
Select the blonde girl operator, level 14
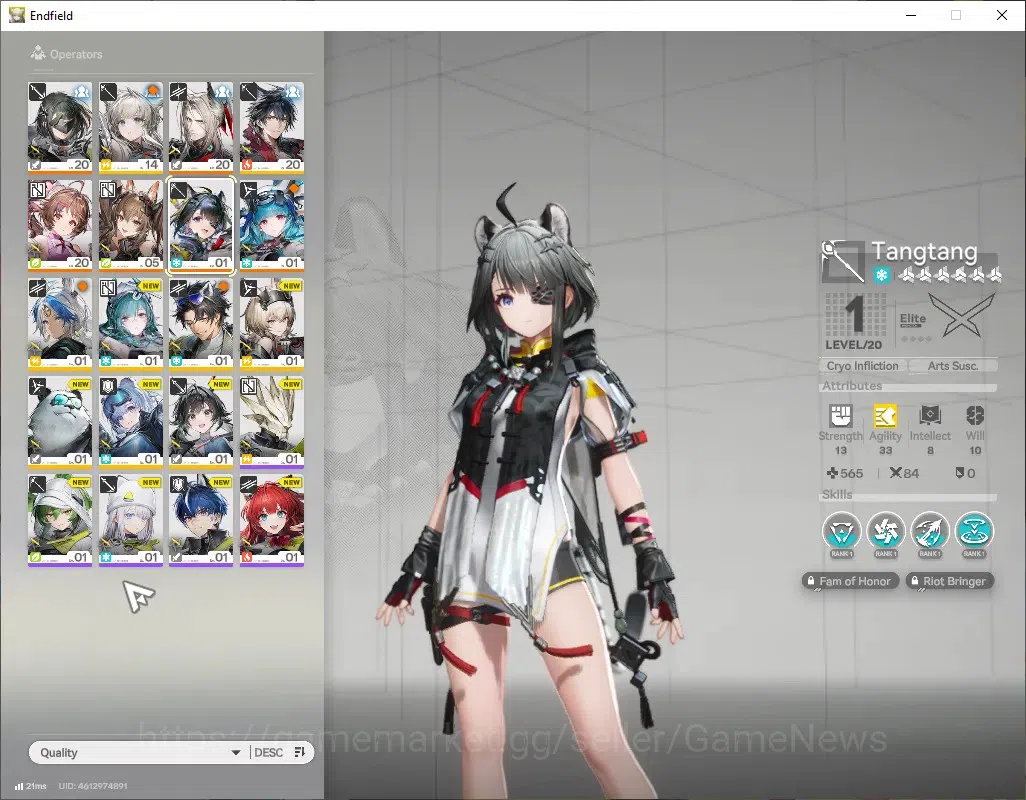[x=131, y=128]
